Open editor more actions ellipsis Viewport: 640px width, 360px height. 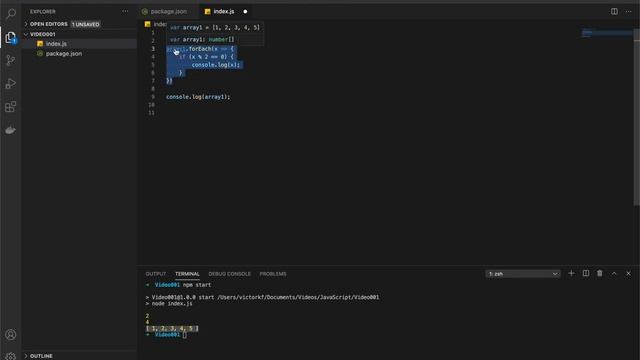pos(629,11)
